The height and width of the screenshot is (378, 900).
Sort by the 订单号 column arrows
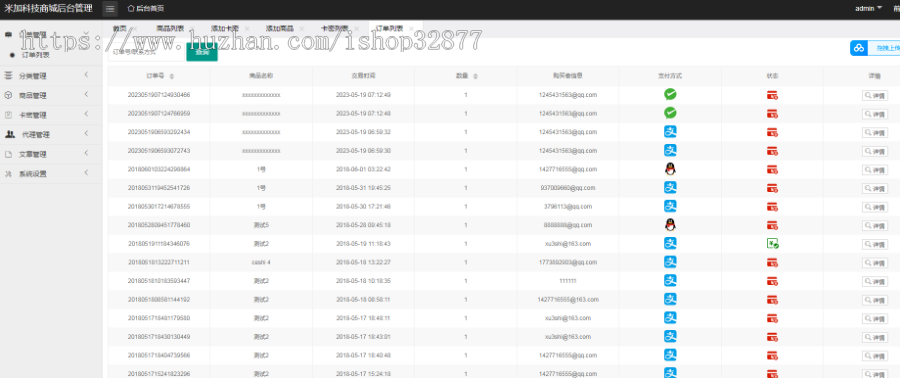pyautogui.click(x=172, y=76)
